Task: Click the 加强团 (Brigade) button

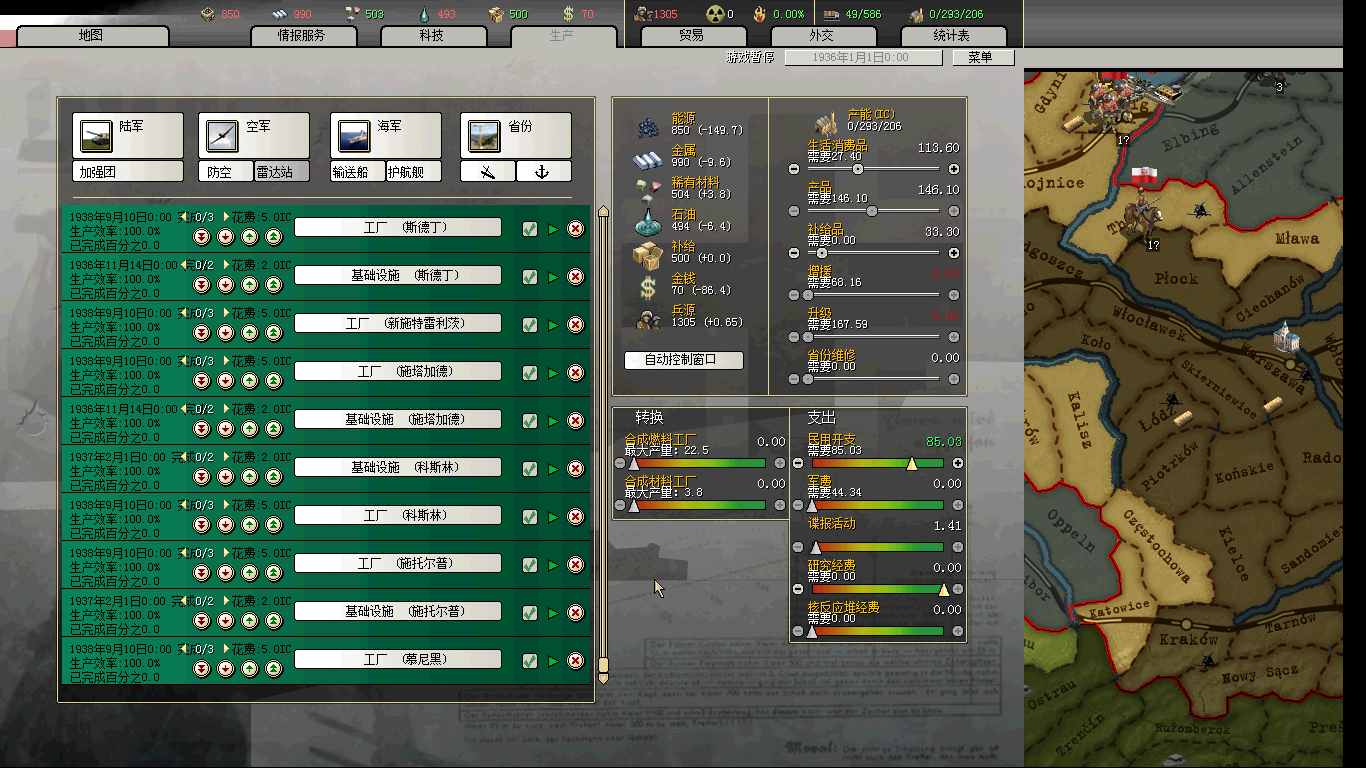Action: (x=128, y=172)
